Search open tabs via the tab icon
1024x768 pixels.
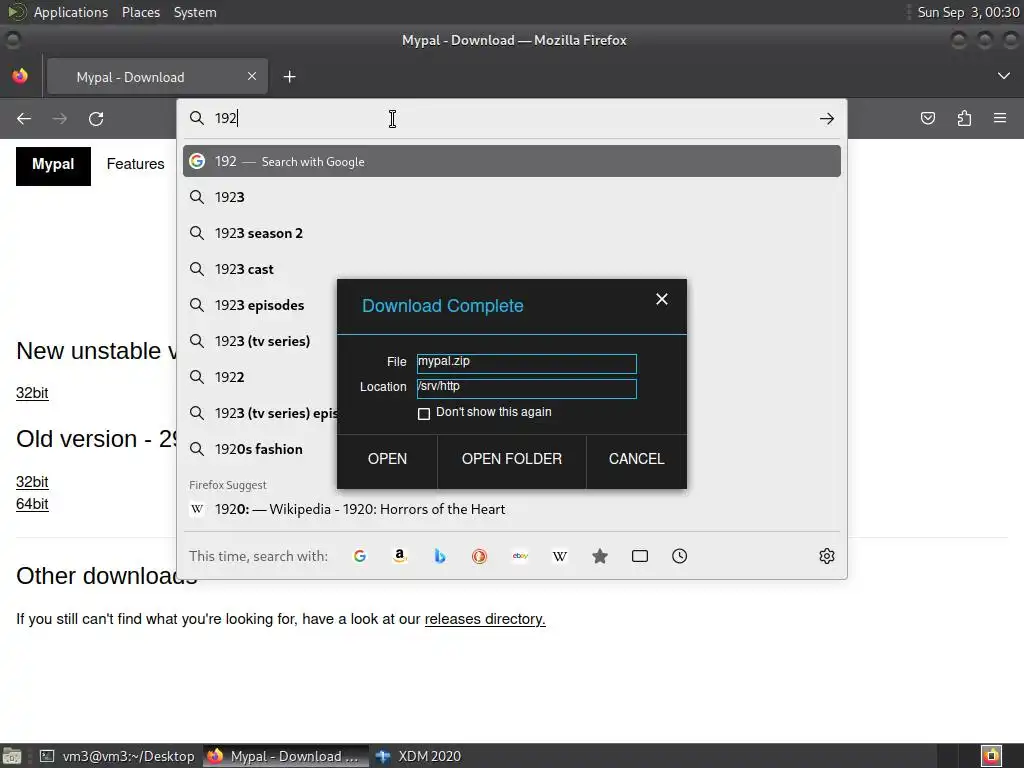pyautogui.click(x=640, y=556)
